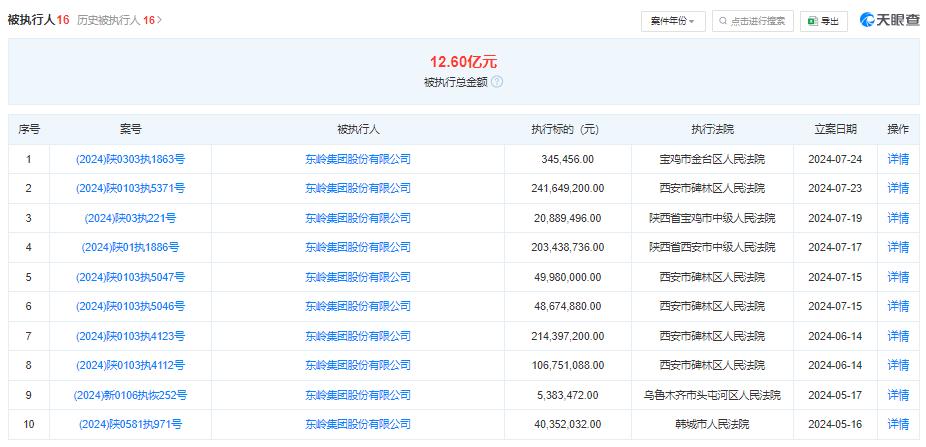Open case link (2024)陕03执221号
This screenshot has width=926, height=447.
tap(130, 218)
